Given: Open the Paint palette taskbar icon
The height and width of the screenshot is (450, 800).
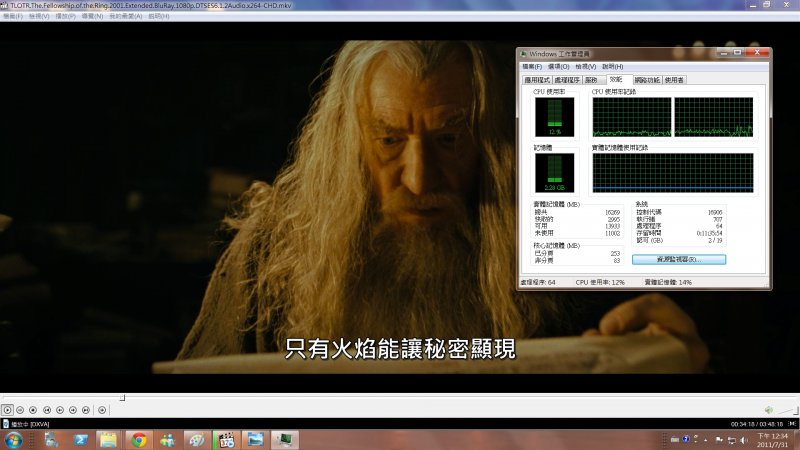Looking at the screenshot, I should click(x=196, y=439).
